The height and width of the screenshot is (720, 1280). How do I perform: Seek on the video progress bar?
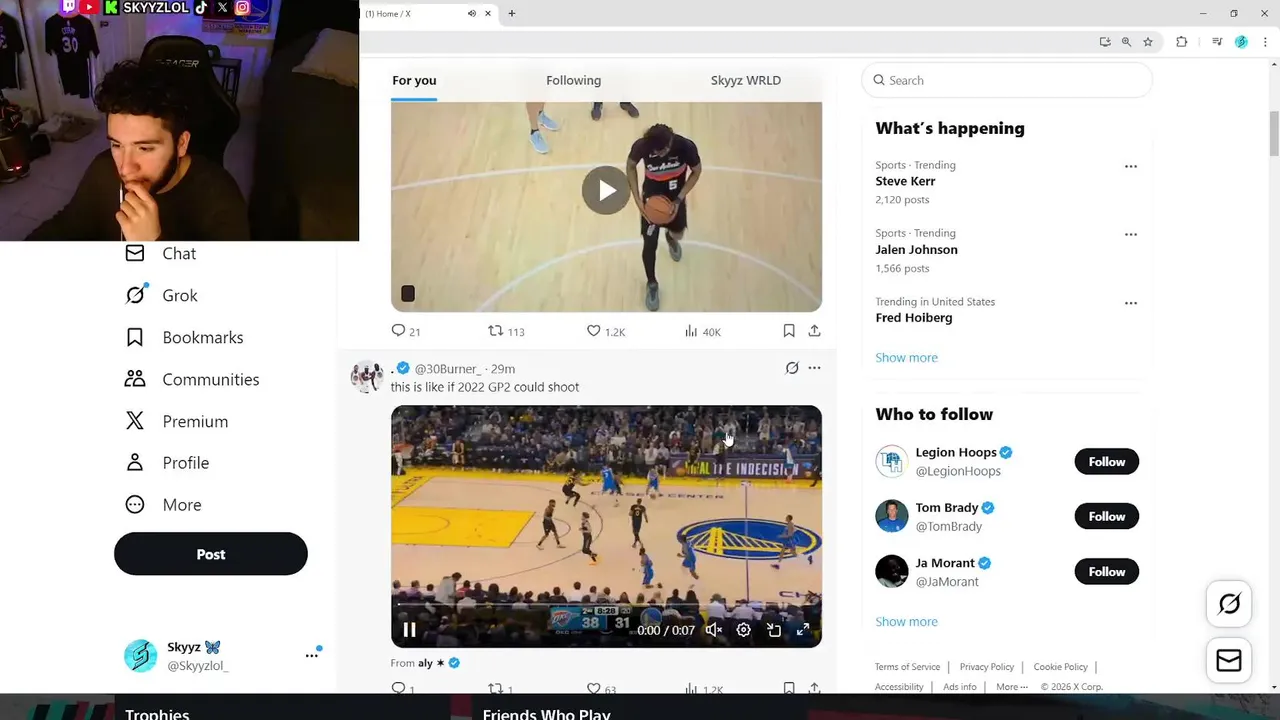click(606, 604)
